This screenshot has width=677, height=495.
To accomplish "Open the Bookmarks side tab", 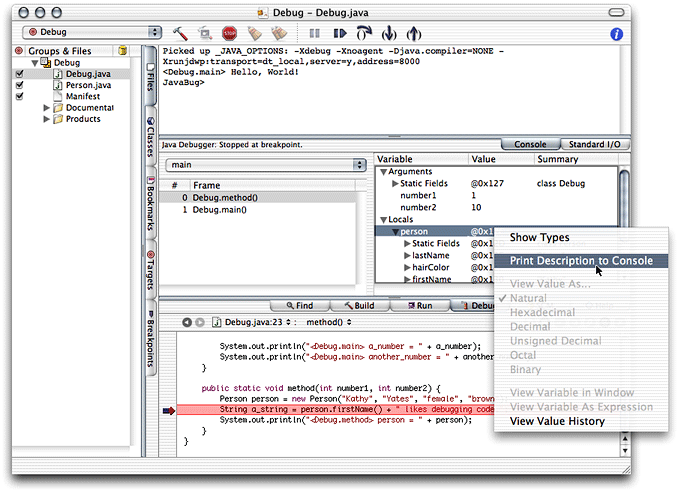I will coord(150,203).
